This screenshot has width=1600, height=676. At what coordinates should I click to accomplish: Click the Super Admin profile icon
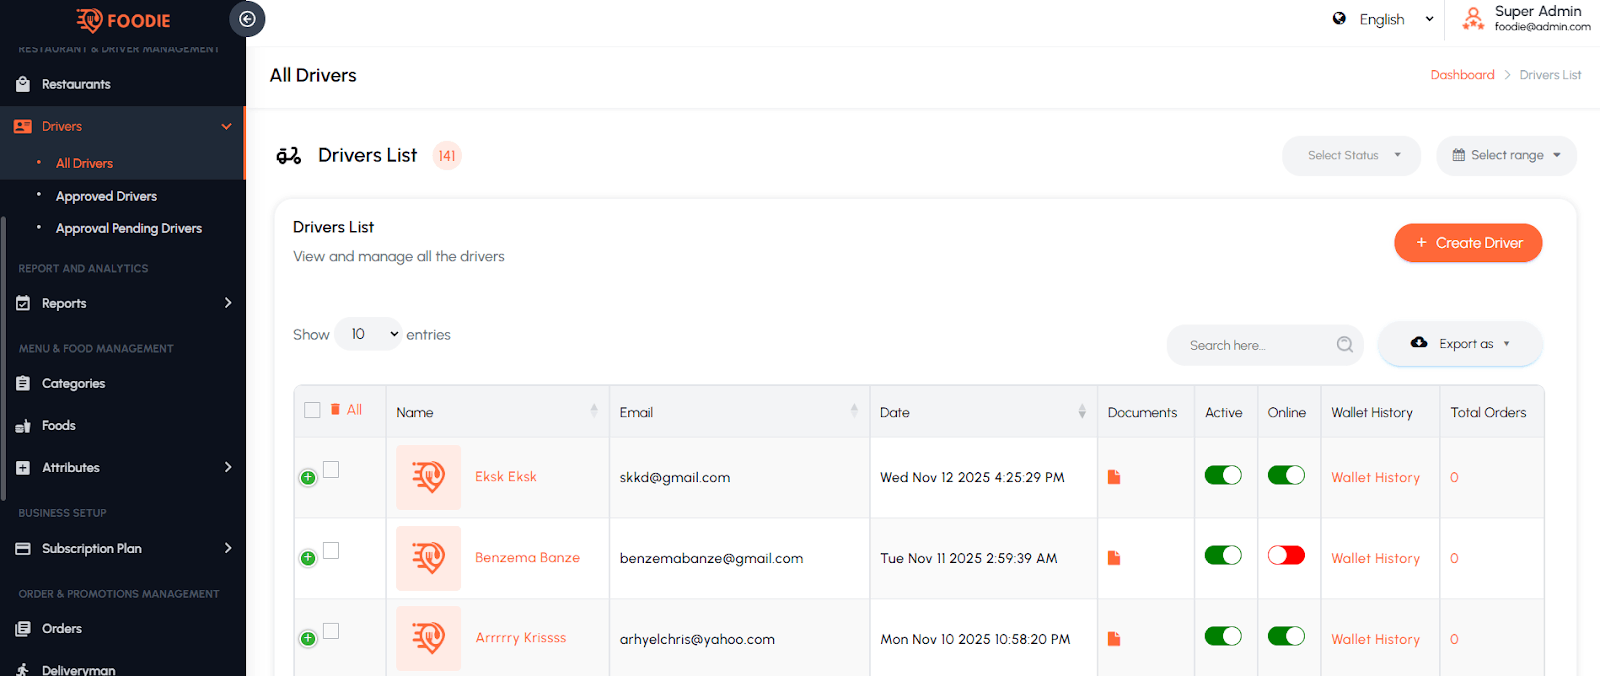(x=1473, y=19)
